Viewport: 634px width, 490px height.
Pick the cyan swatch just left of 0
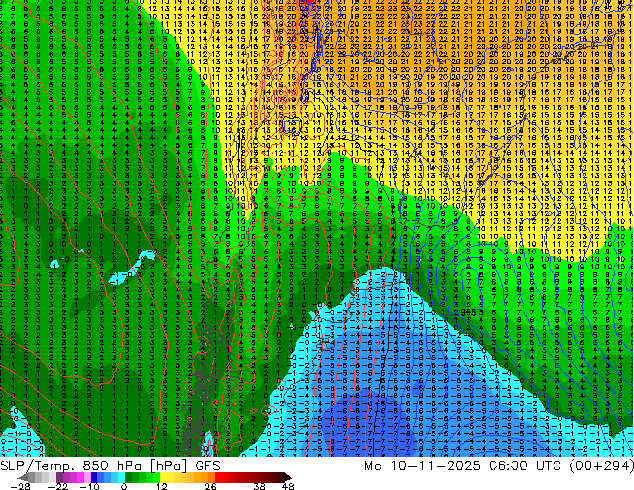[x=121, y=477]
